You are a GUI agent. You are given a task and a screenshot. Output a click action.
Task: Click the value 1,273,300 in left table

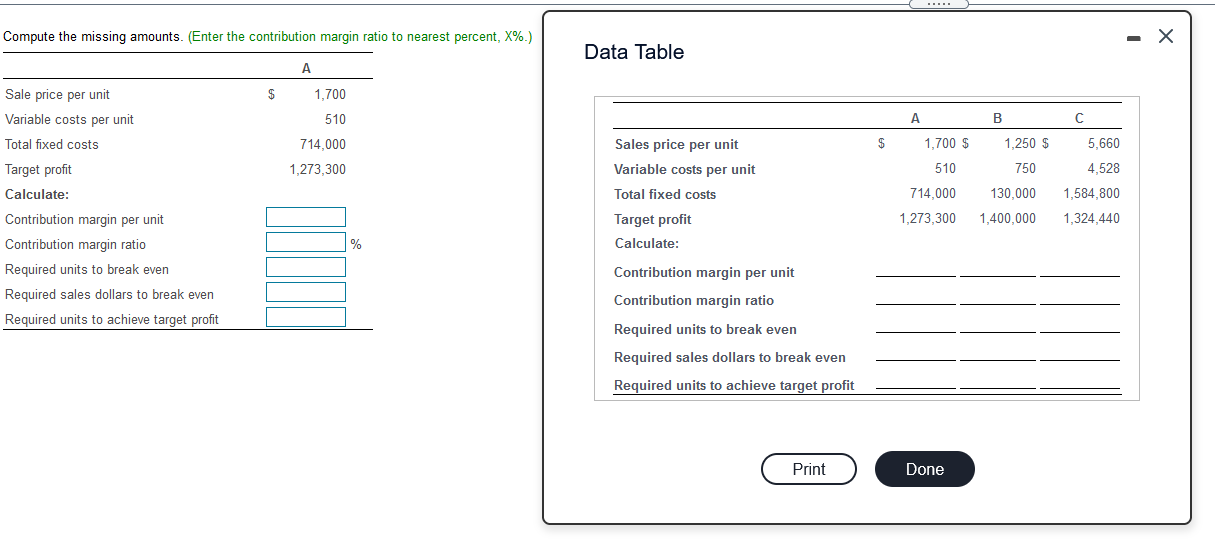pyautogui.click(x=317, y=170)
